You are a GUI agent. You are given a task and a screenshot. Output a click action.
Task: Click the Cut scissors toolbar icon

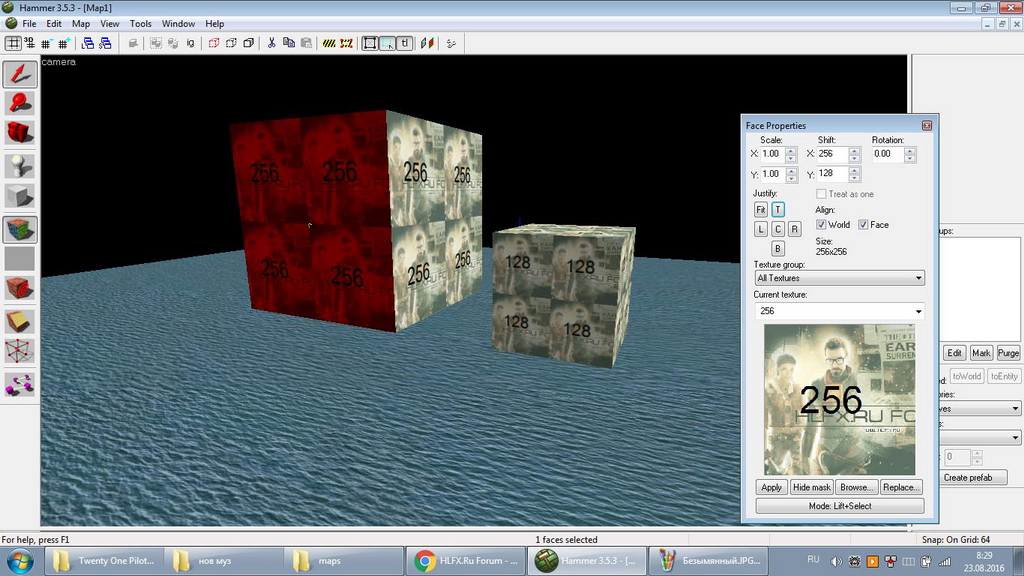(271, 43)
